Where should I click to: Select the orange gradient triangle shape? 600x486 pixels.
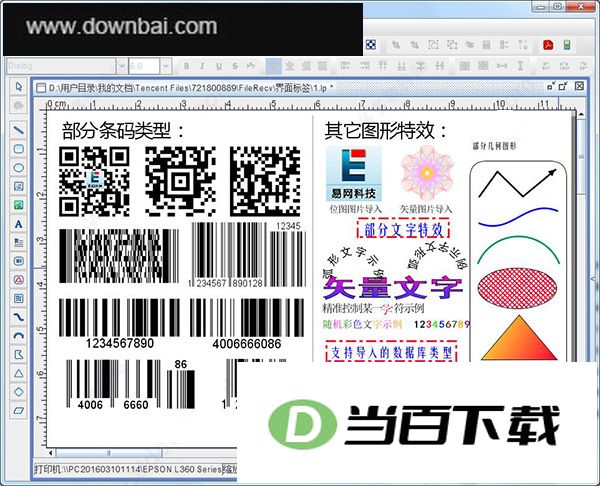coord(519,338)
